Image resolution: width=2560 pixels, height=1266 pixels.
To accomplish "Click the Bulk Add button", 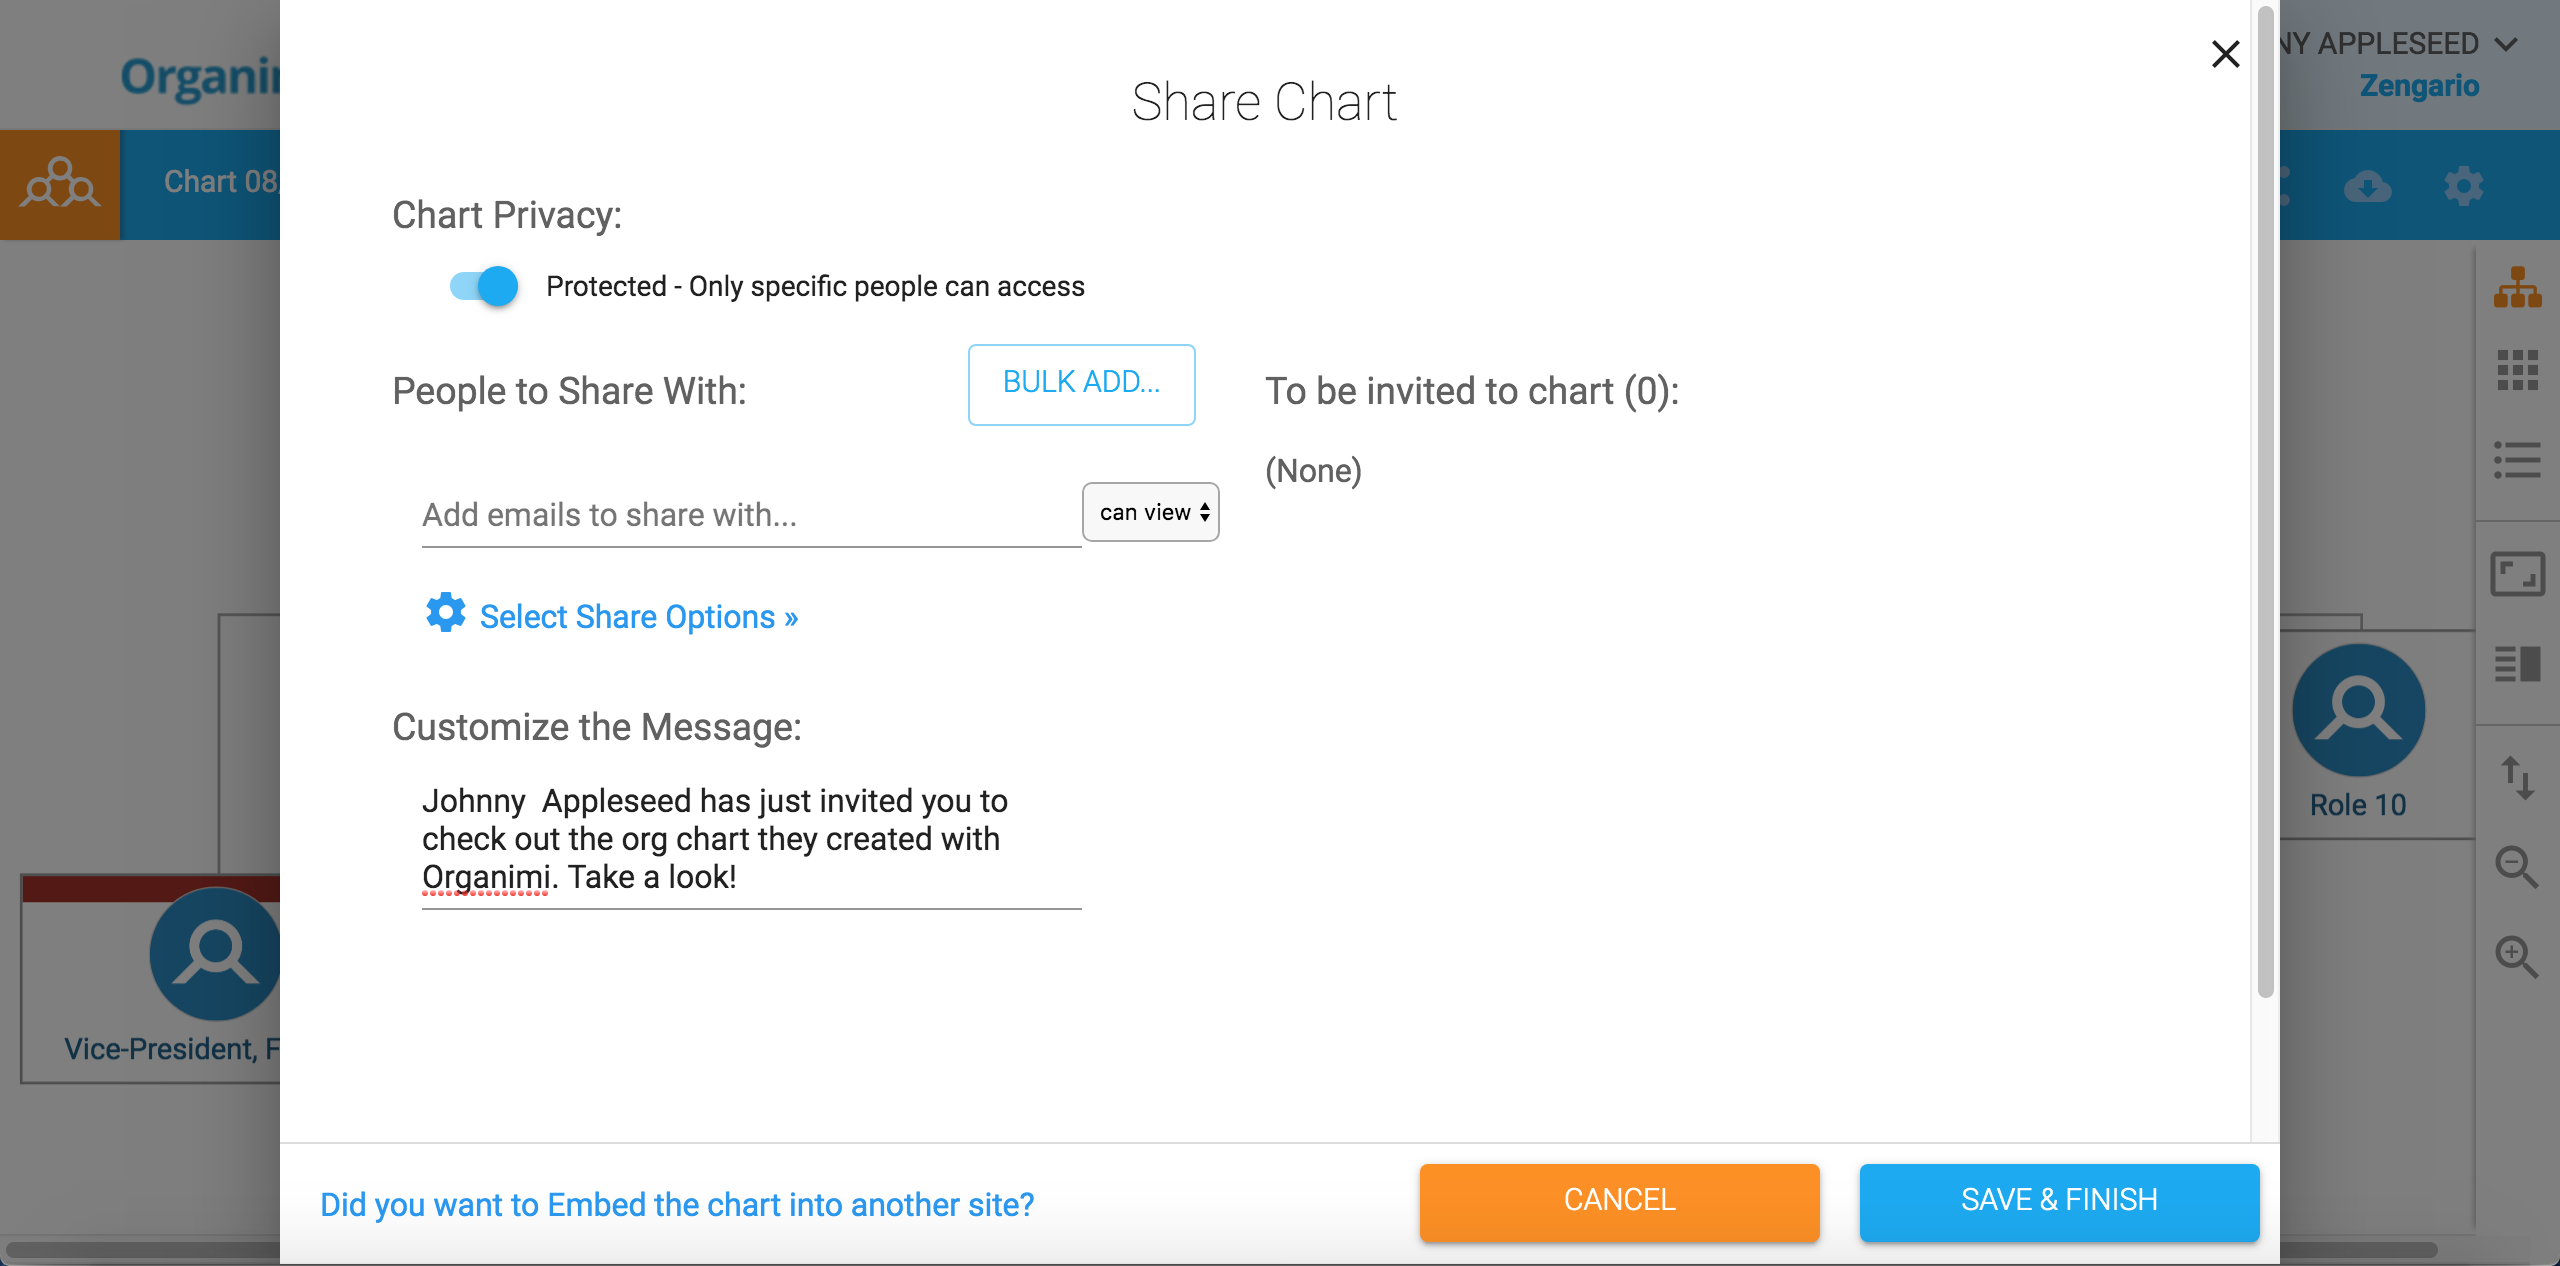I will point(1081,384).
